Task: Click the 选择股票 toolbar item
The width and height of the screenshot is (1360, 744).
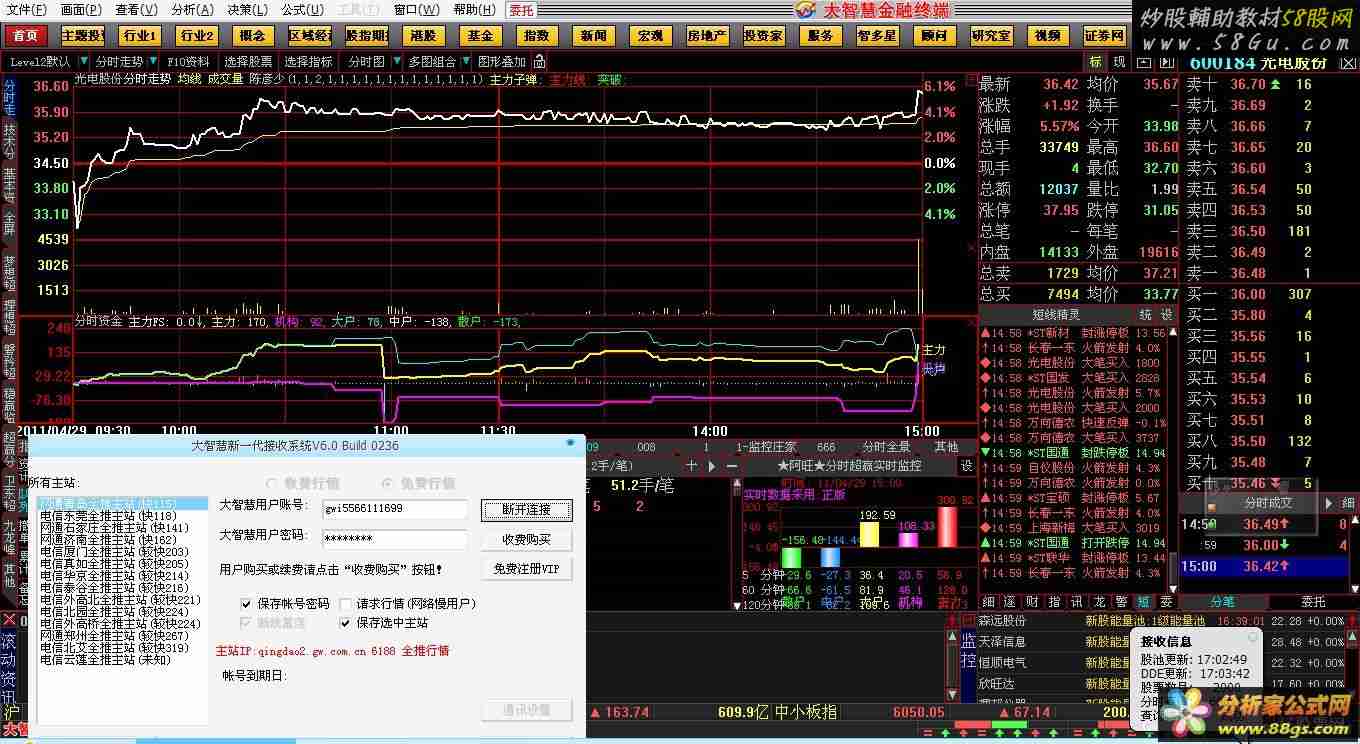Action: pyautogui.click(x=246, y=62)
